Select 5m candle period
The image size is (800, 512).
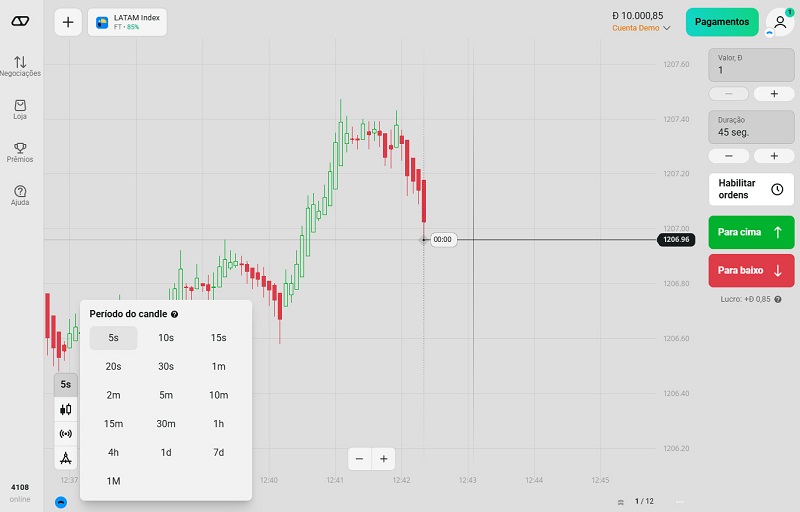click(x=166, y=395)
